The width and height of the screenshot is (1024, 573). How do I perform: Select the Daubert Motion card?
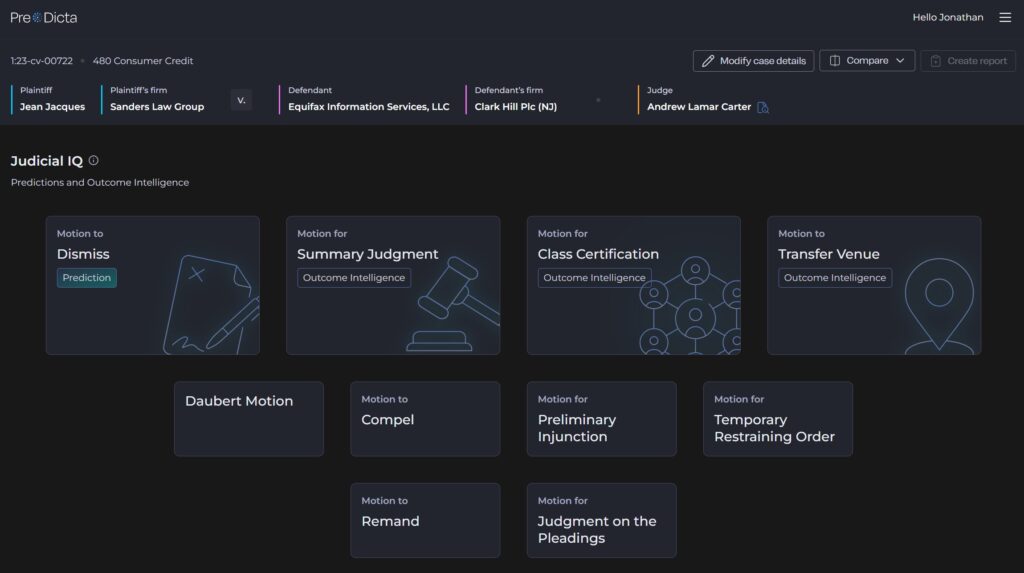click(x=249, y=419)
